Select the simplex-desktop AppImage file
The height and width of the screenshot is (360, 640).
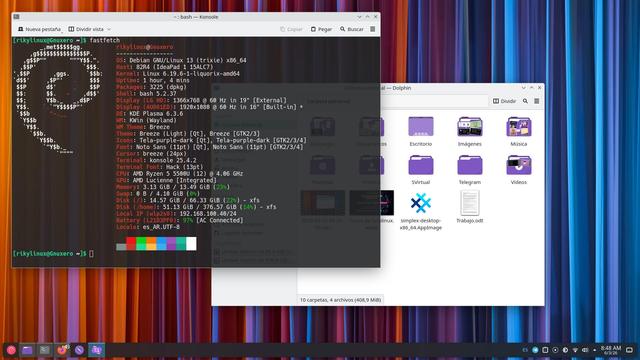[421, 211]
